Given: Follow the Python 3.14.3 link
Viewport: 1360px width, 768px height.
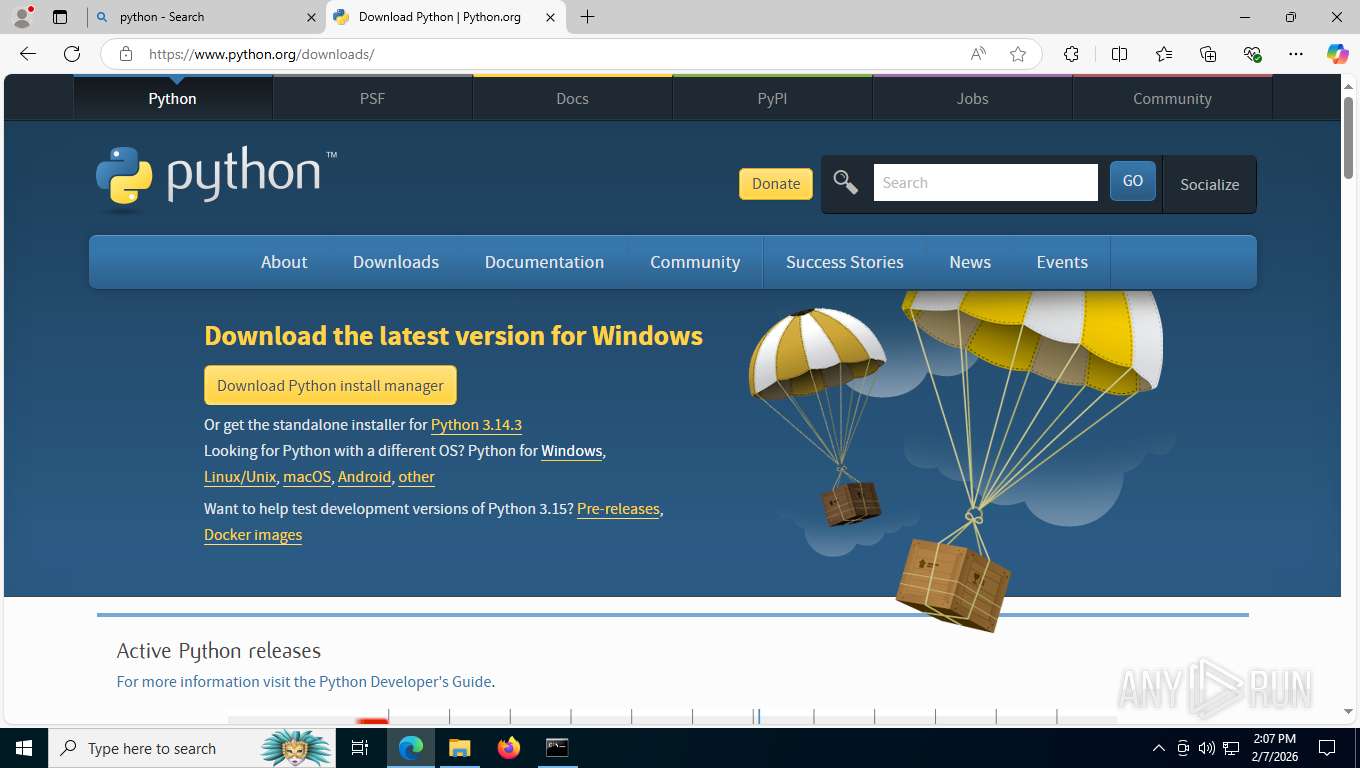Looking at the screenshot, I should point(476,425).
